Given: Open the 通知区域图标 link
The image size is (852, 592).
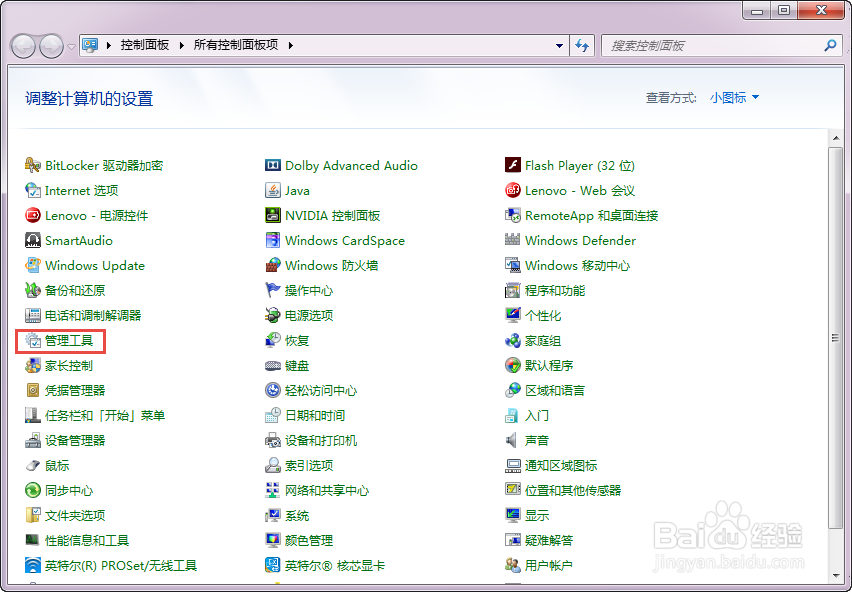Looking at the screenshot, I should (x=561, y=465).
